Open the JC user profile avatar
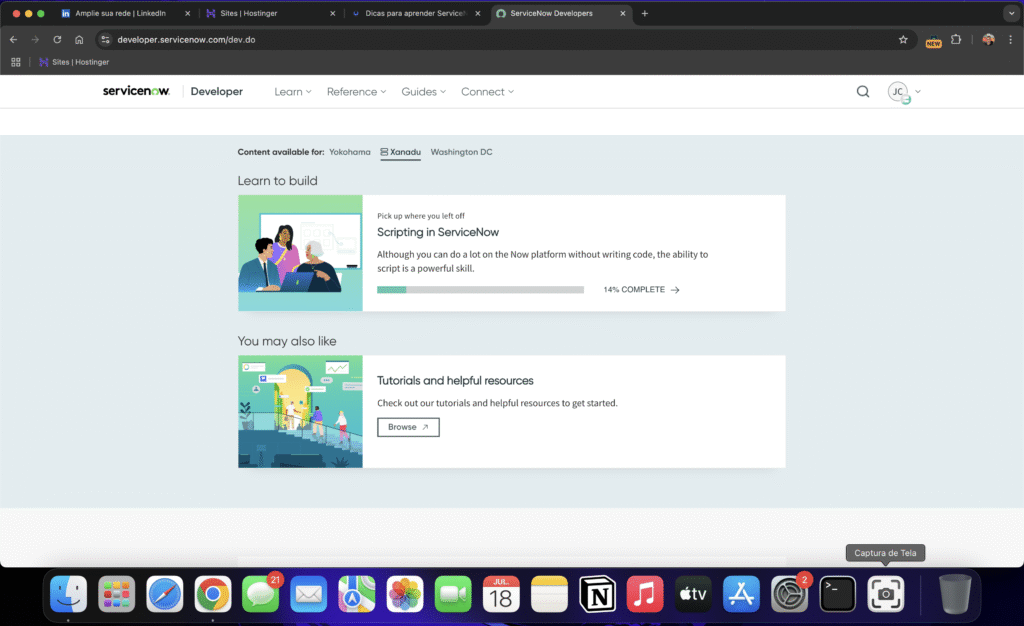Image resolution: width=1024 pixels, height=626 pixels. point(898,92)
